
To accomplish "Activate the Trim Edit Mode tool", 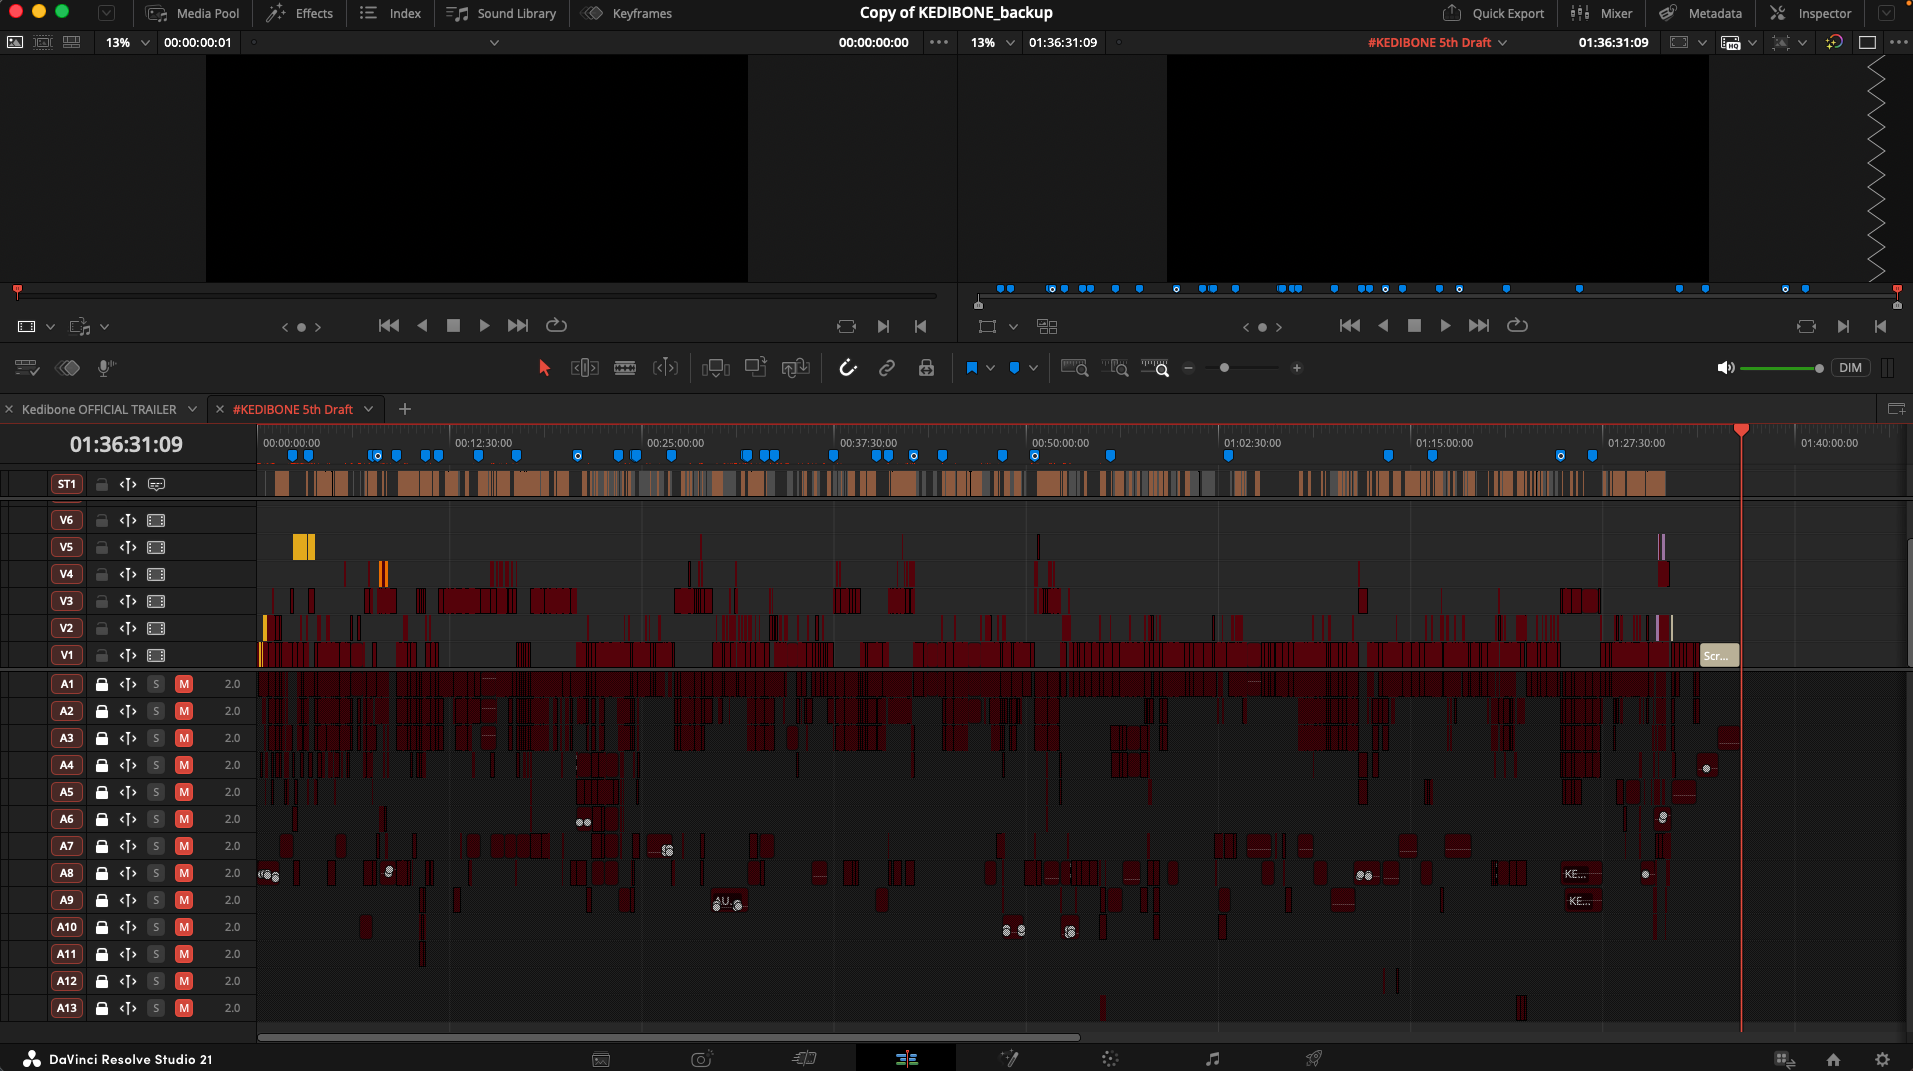I will [585, 368].
